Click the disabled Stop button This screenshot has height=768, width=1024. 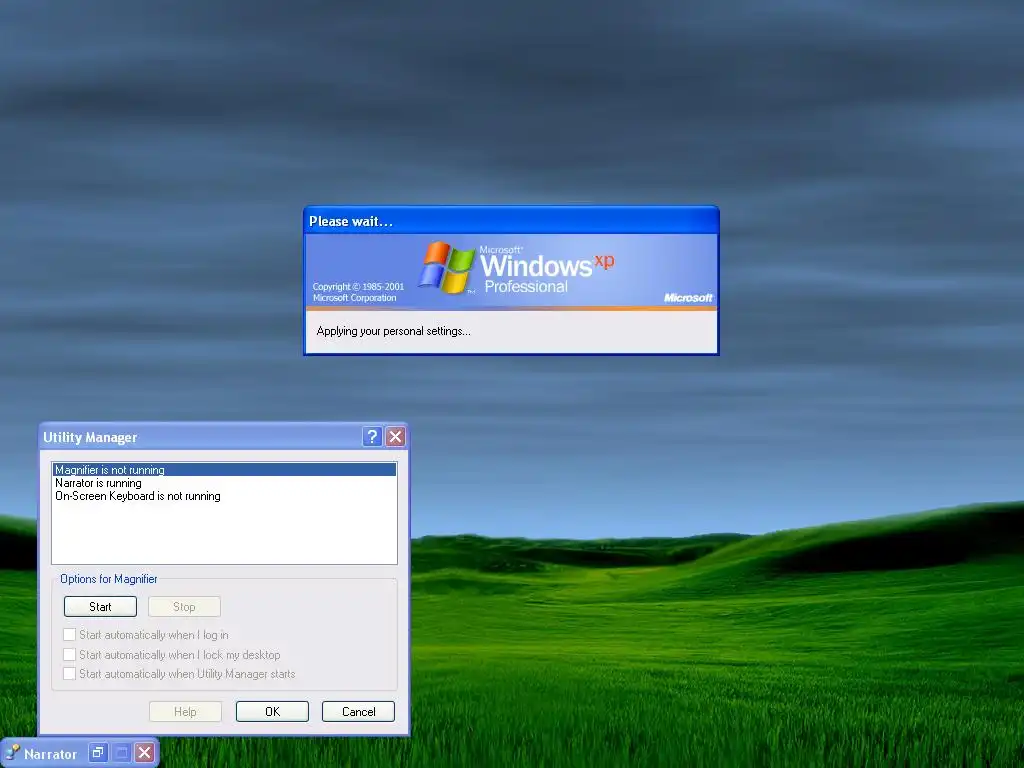click(184, 607)
